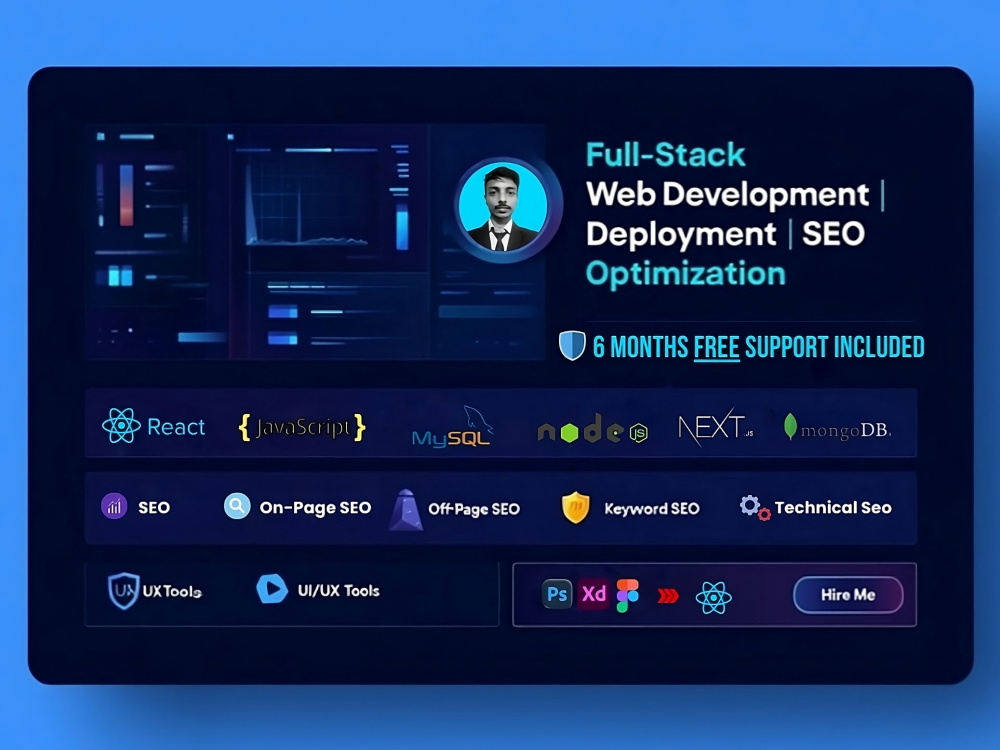The image size is (1000, 750).
Task: Click the underlined FREE word
Action: tap(716, 348)
